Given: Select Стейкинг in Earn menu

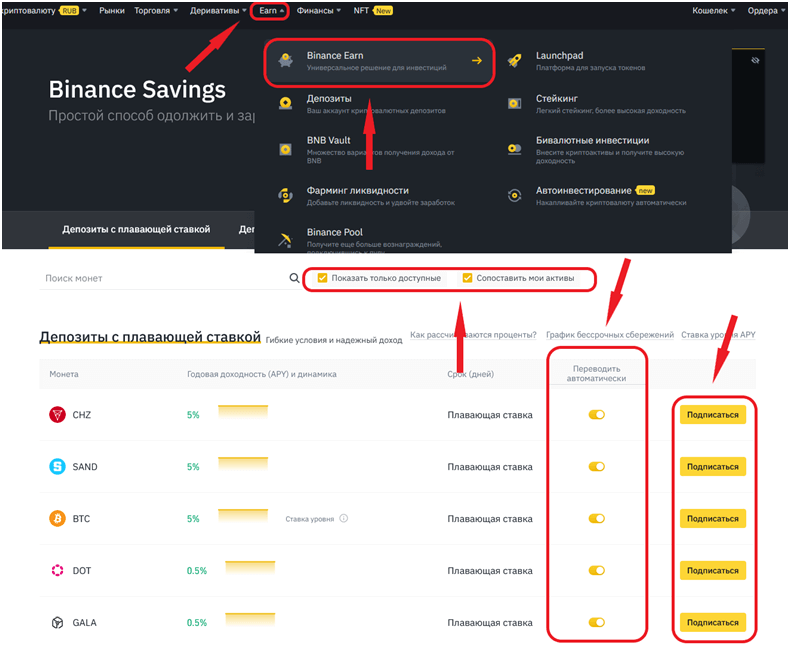Looking at the screenshot, I should click(x=557, y=98).
